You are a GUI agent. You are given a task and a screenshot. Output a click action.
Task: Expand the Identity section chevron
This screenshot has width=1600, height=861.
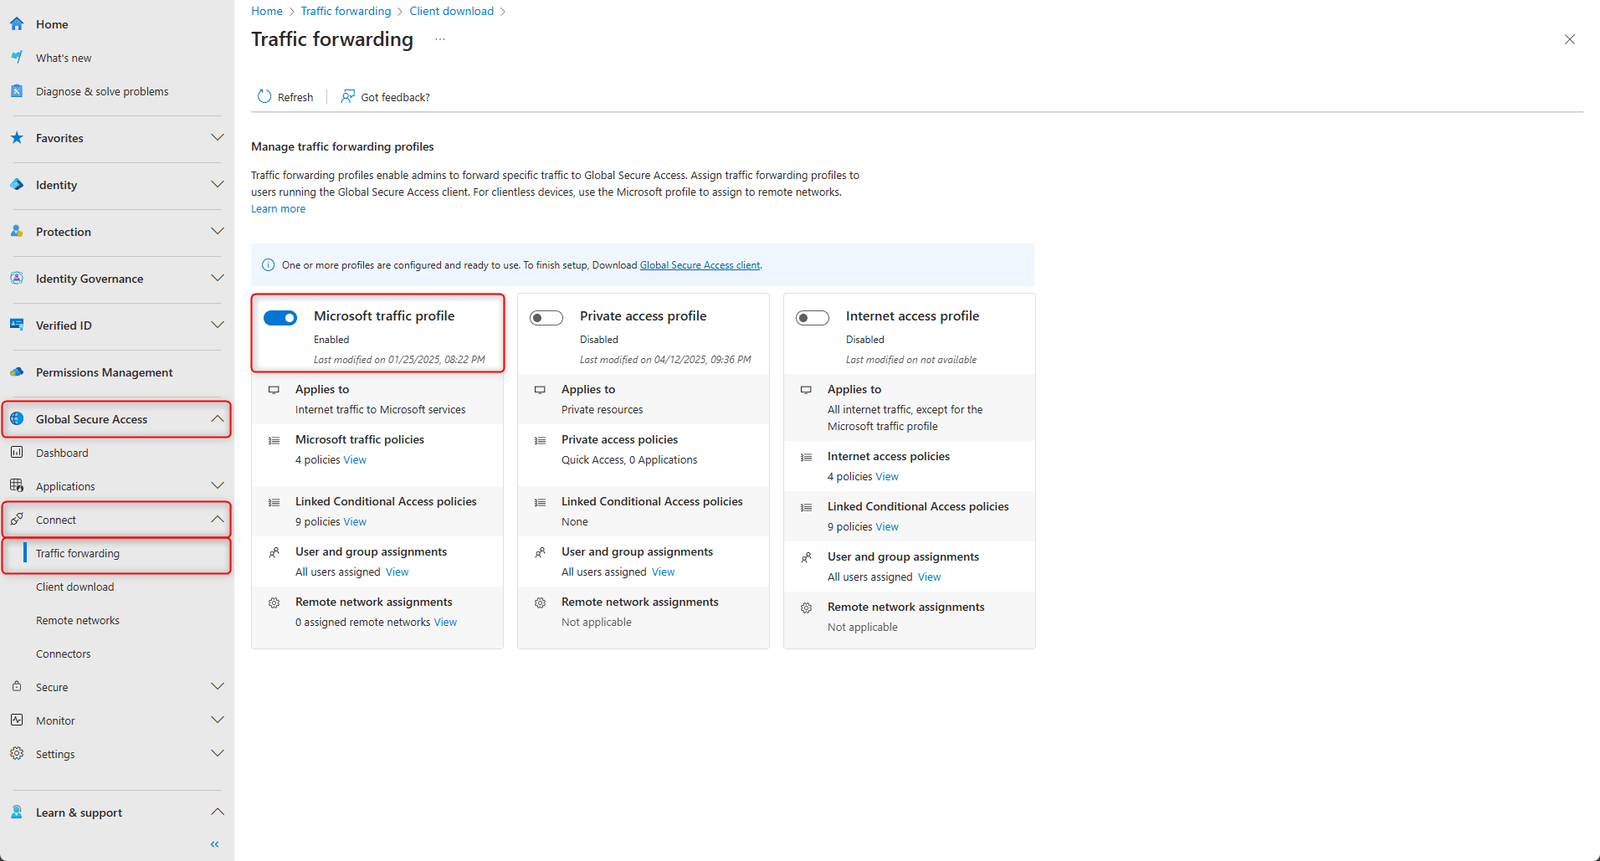[x=217, y=185]
